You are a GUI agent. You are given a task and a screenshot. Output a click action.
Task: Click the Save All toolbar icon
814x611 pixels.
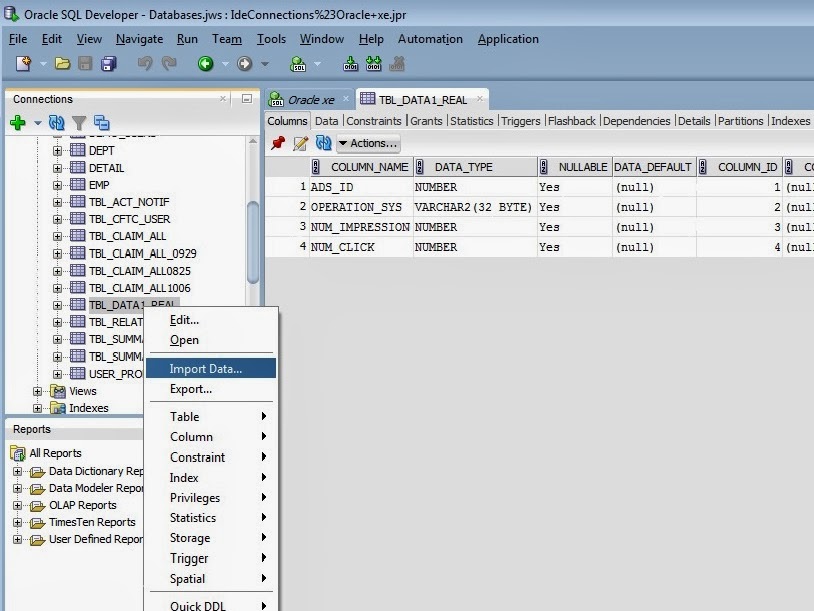click(x=108, y=64)
